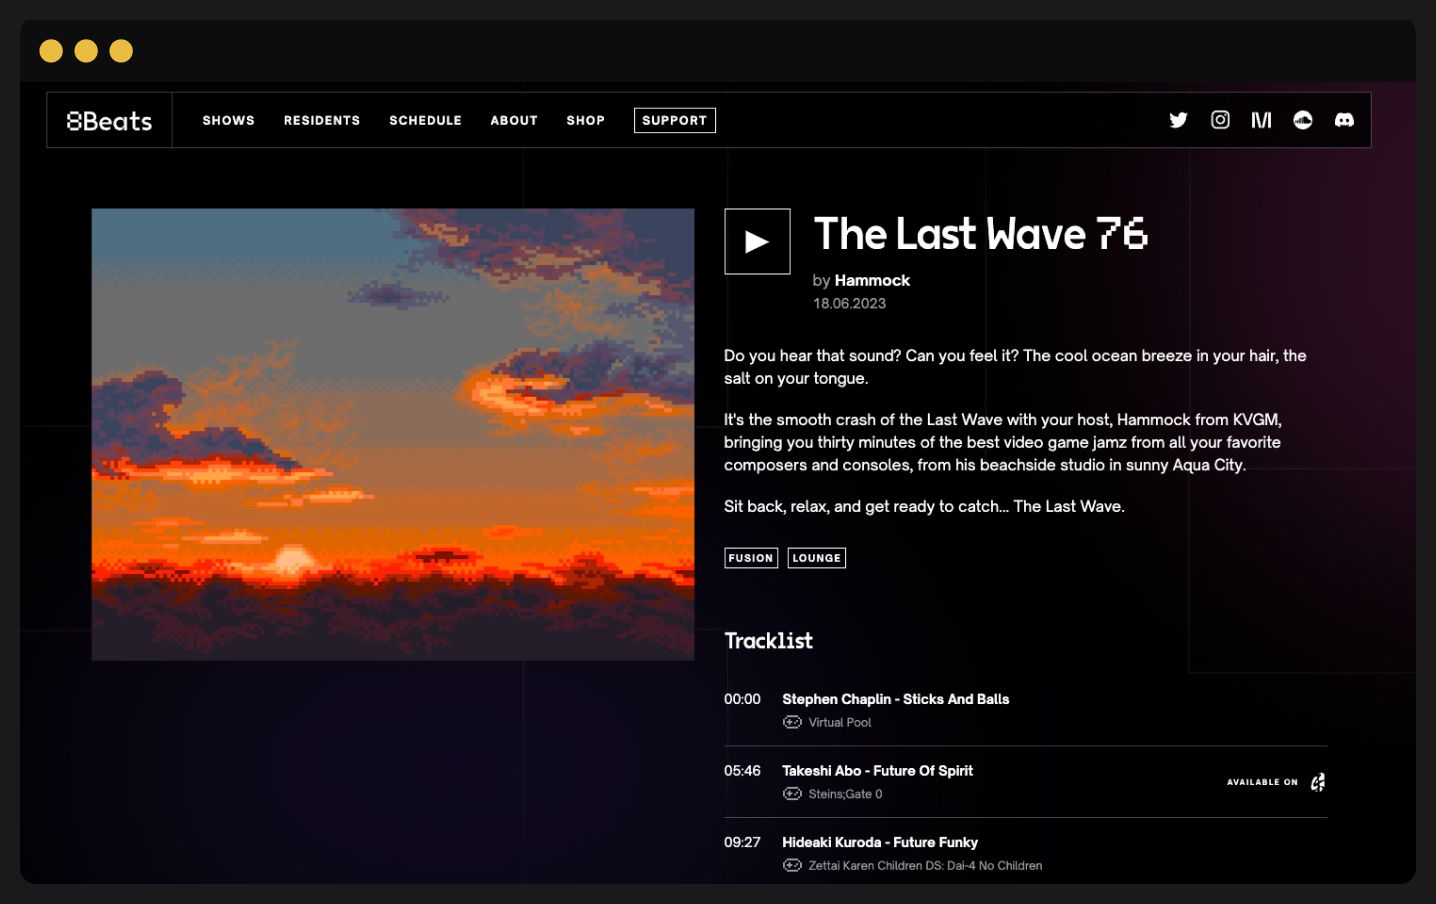Select the Fusion genre tag
The image size is (1436, 904).
click(751, 558)
